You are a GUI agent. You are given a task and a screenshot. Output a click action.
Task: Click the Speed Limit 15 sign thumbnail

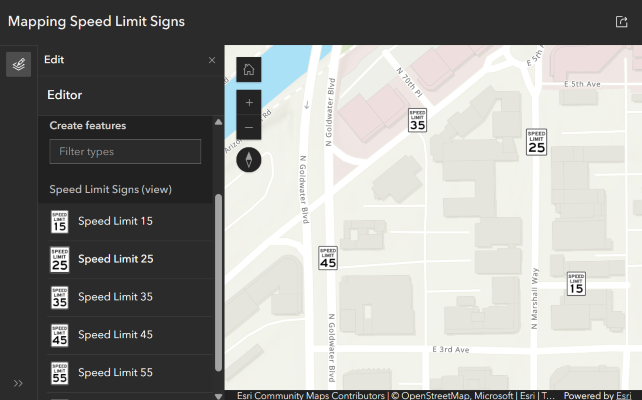[x=59, y=221]
